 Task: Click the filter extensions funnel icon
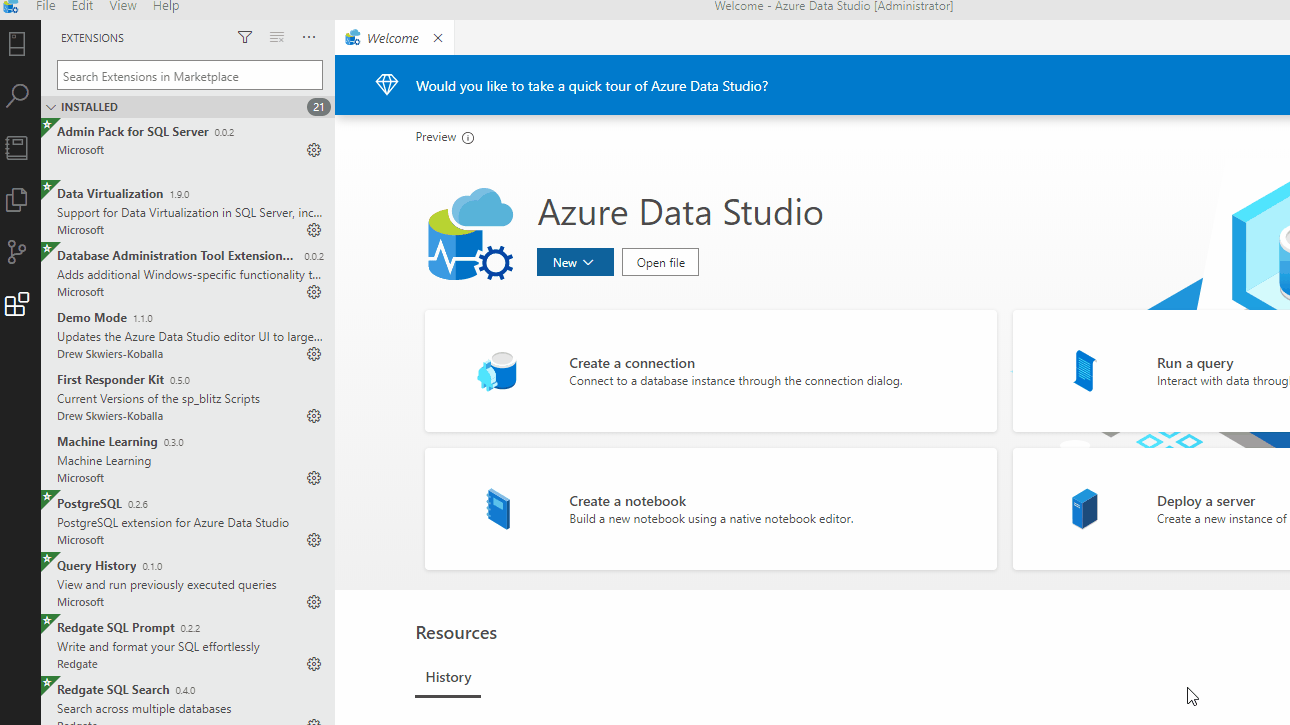[x=245, y=38]
